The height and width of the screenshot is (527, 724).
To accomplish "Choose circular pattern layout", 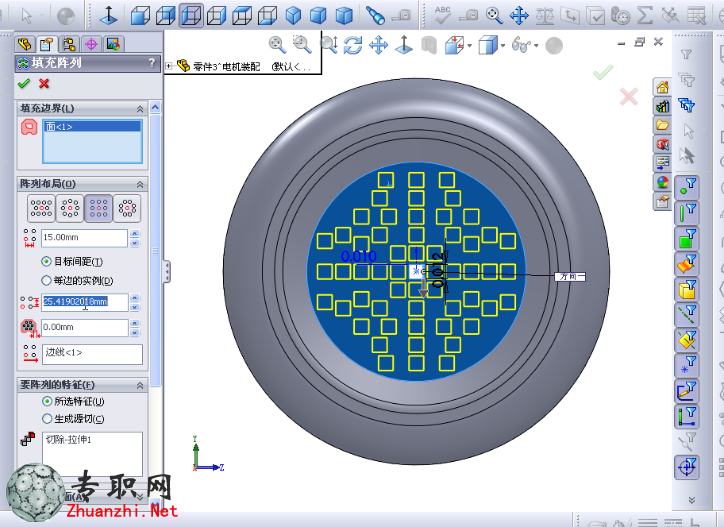I will (x=70, y=208).
